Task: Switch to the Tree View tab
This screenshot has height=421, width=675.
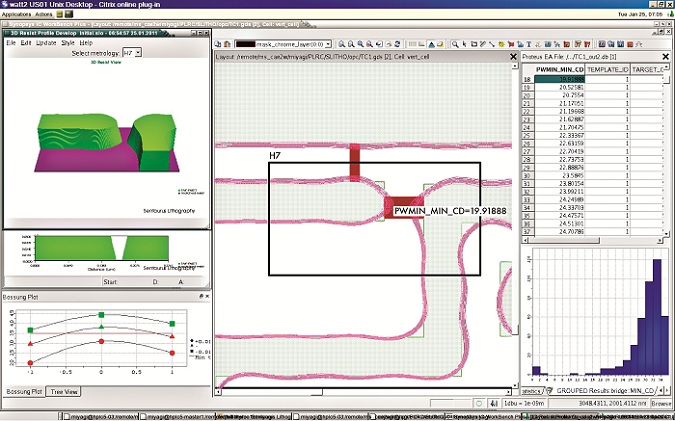Action: tap(65, 391)
